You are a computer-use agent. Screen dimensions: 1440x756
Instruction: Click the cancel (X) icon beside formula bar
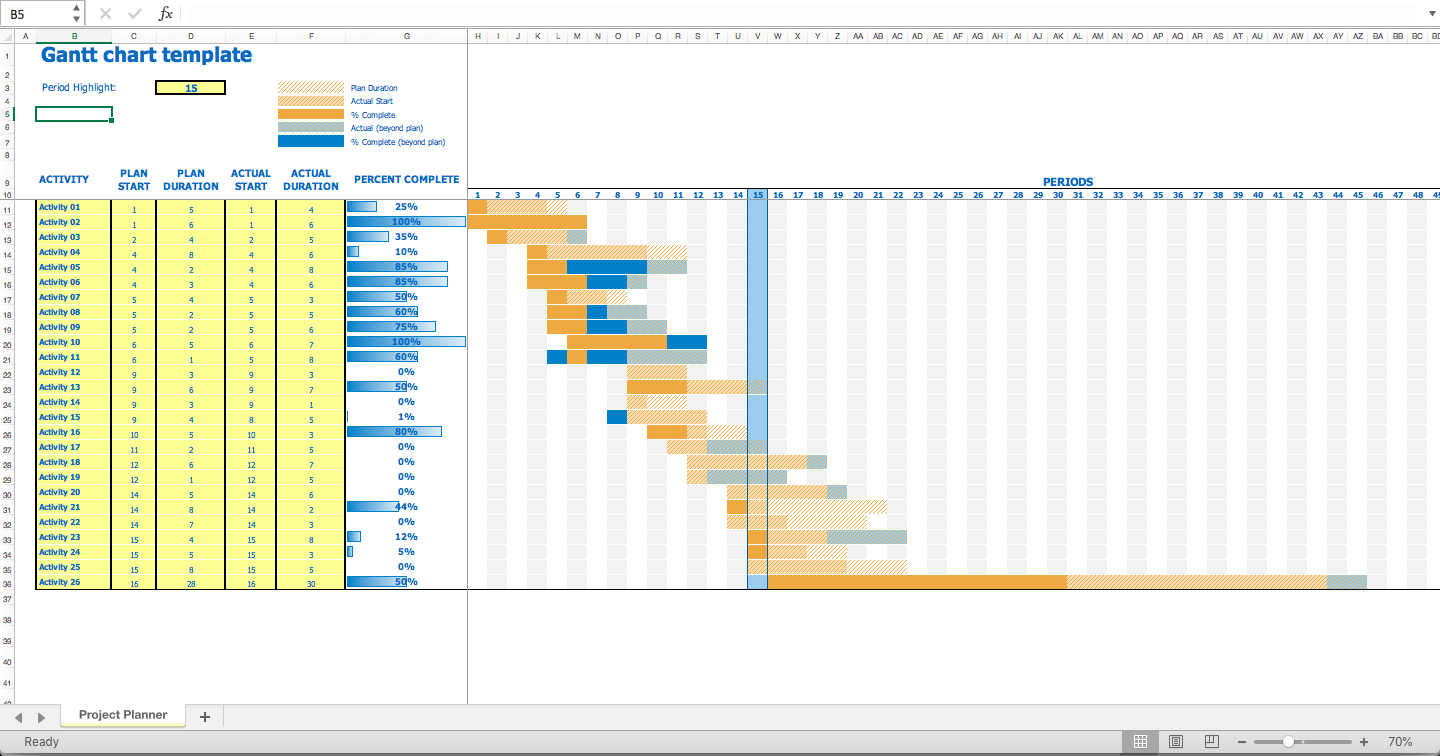(x=105, y=13)
